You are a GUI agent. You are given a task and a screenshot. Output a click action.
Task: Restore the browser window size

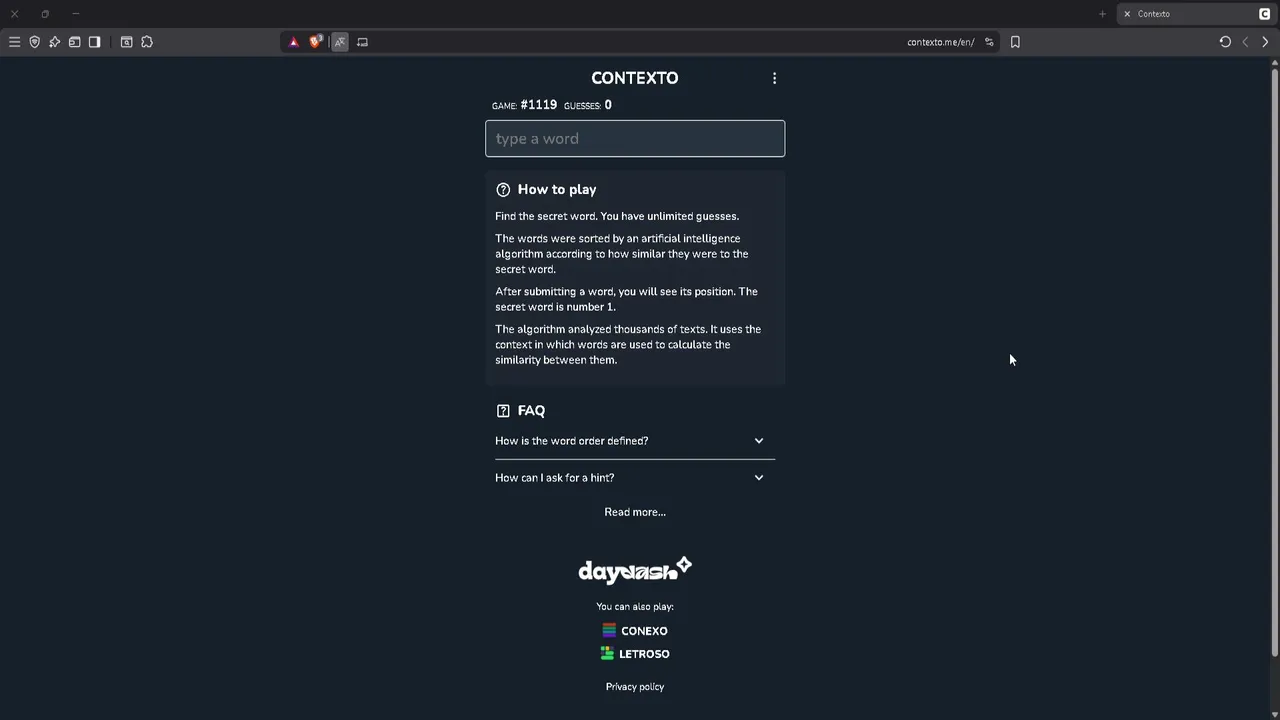(x=45, y=14)
